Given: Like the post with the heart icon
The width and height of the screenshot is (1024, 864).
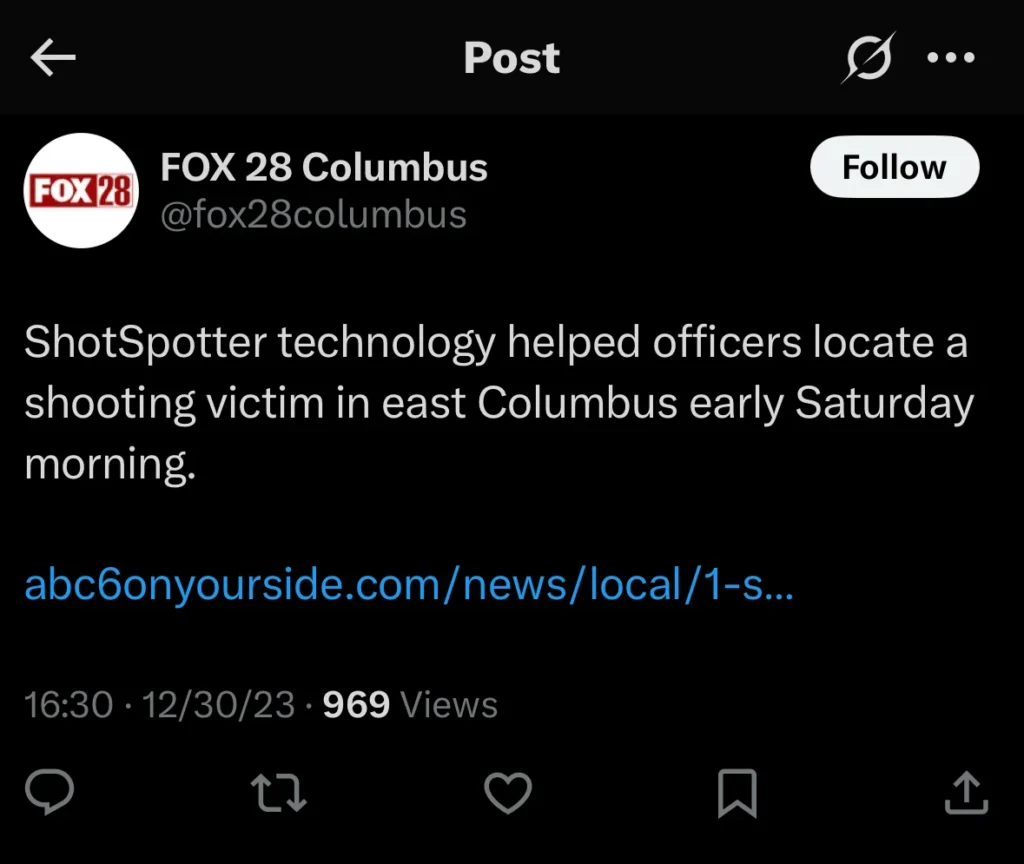Looking at the screenshot, I should (x=507, y=795).
